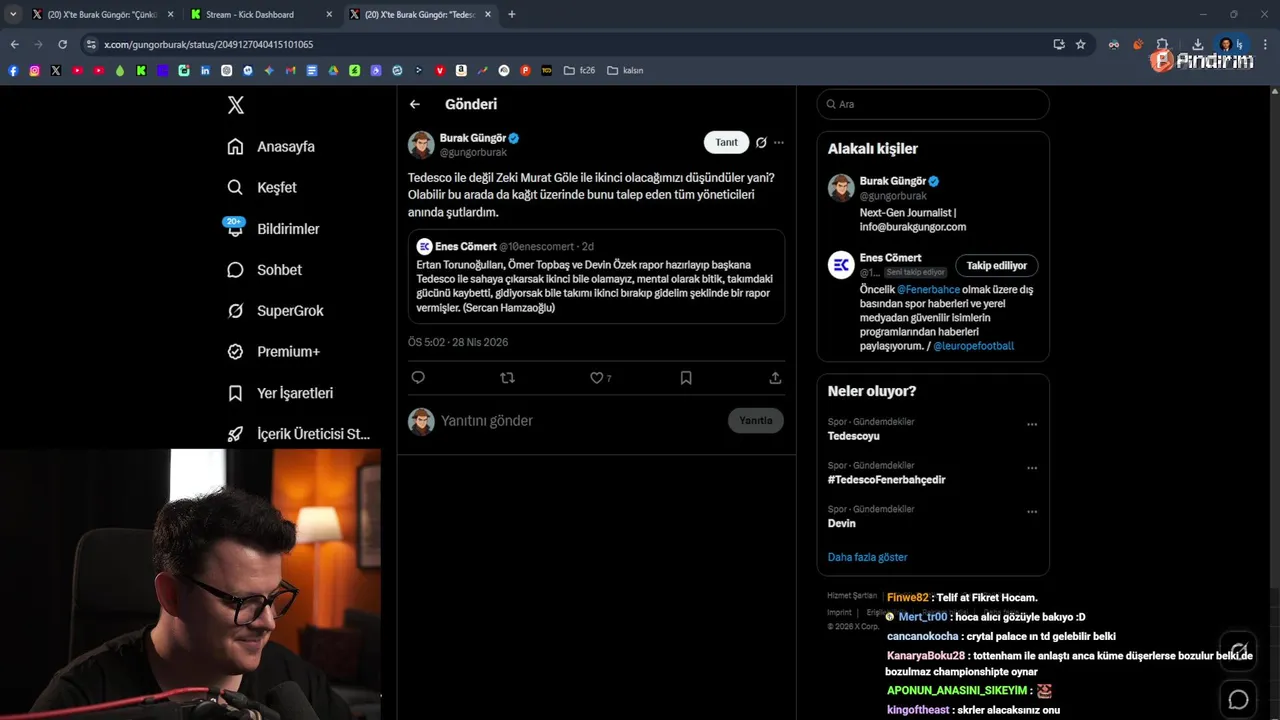Click the share icon under the post
This screenshot has height=720, width=1280.
click(775, 378)
